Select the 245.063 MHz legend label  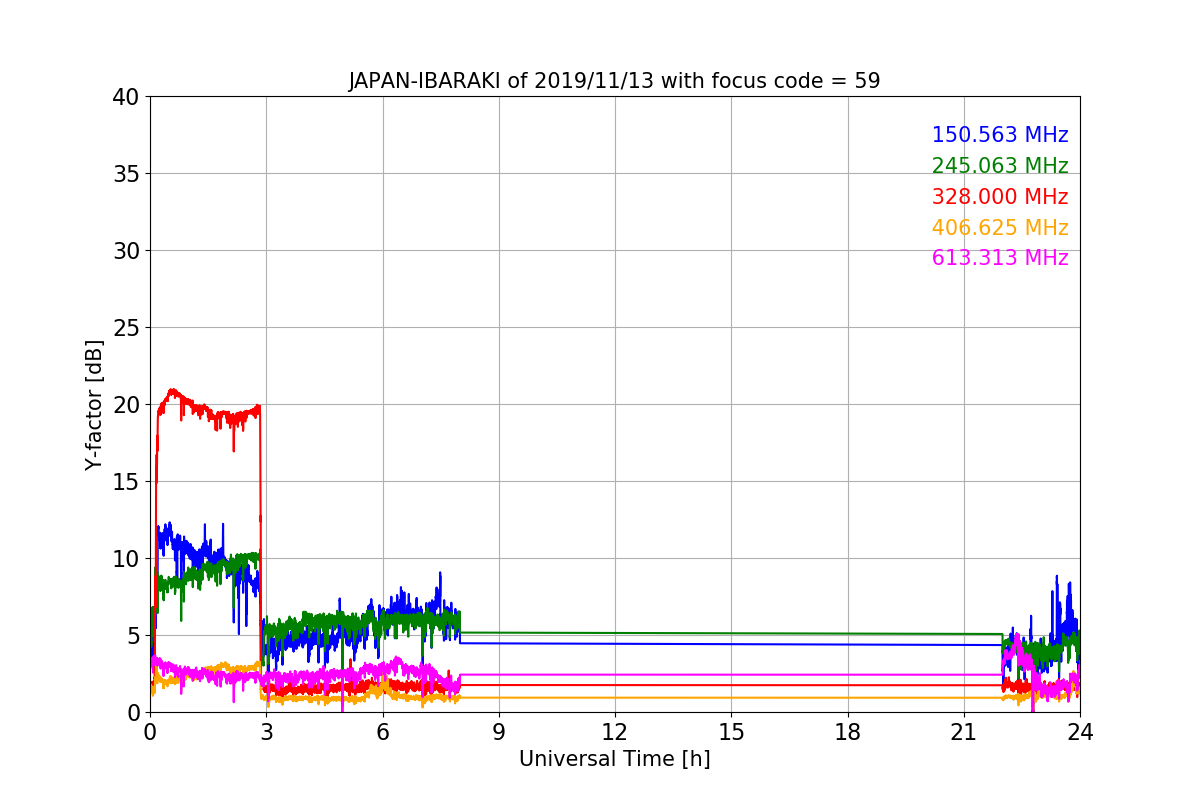click(x=1000, y=166)
